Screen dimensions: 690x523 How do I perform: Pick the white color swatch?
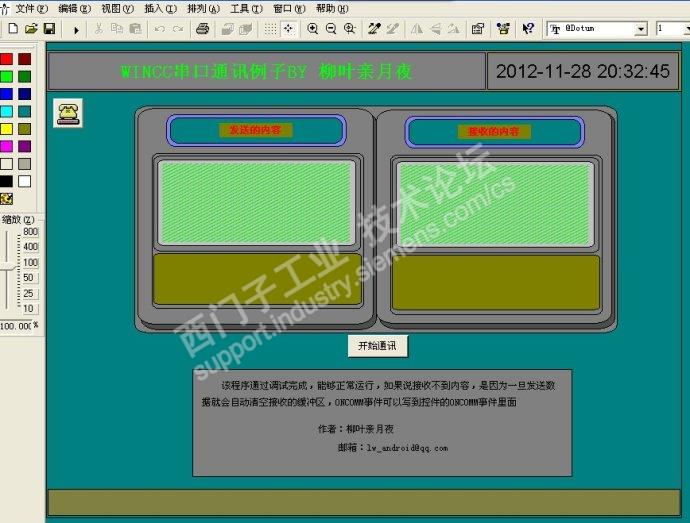(25, 181)
